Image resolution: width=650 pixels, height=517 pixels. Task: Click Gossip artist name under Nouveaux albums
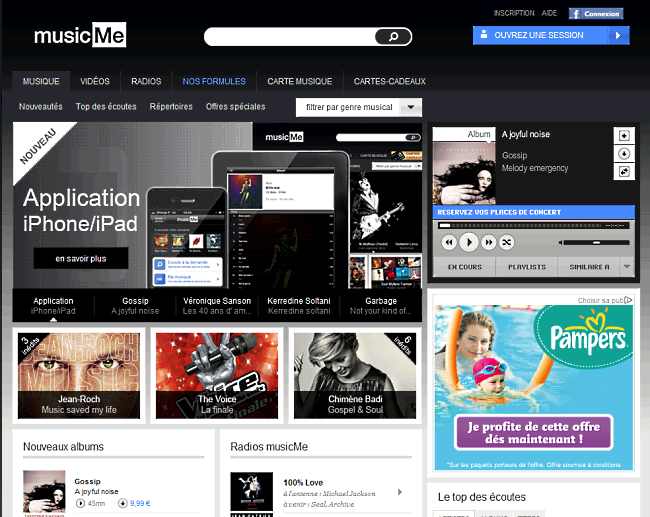pos(87,481)
